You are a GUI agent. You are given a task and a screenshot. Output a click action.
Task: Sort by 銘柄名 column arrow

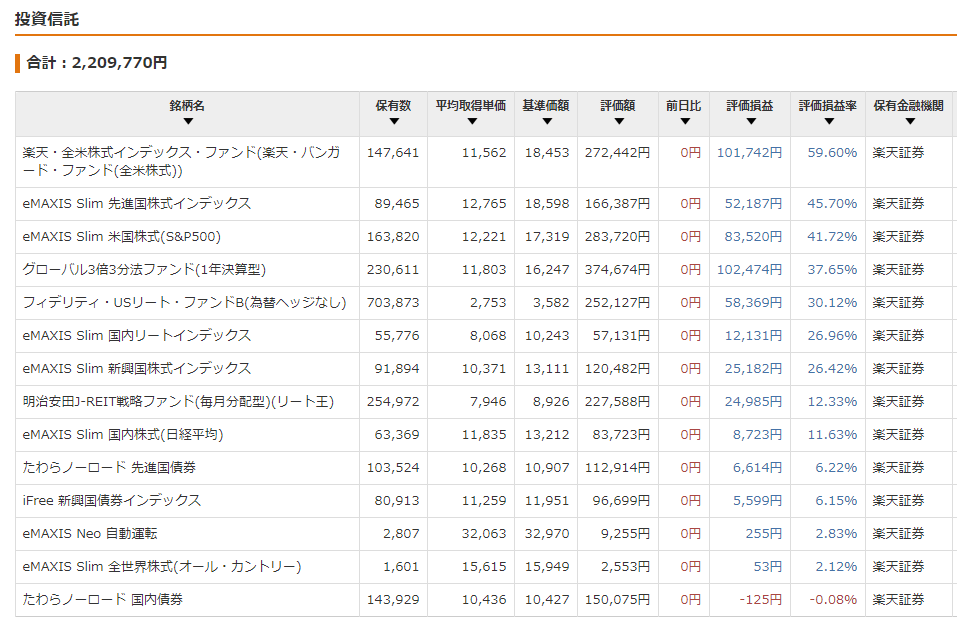(188, 121)
